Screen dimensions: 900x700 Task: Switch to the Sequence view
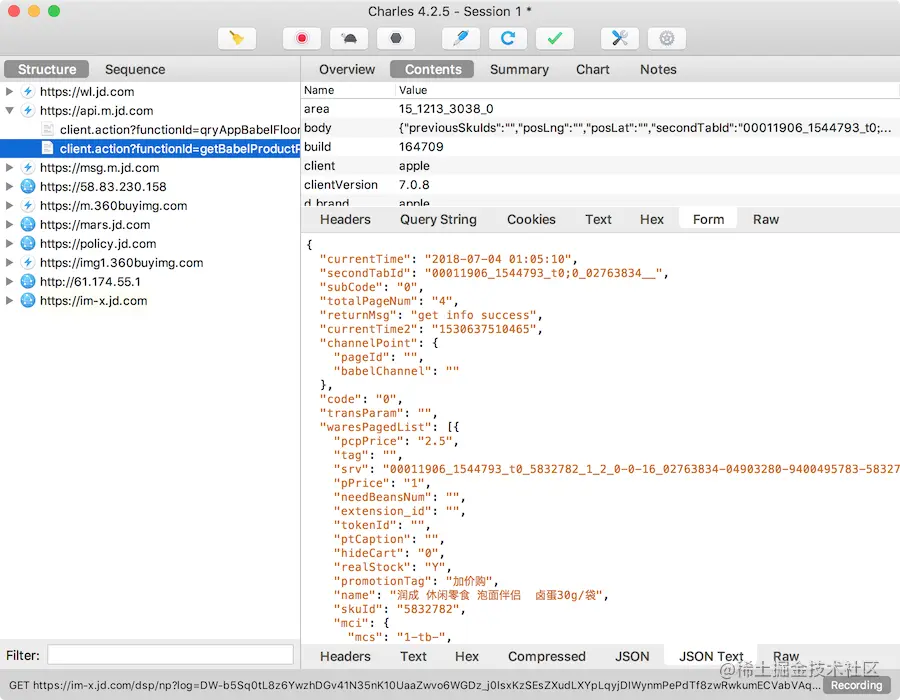coord(135,69)
